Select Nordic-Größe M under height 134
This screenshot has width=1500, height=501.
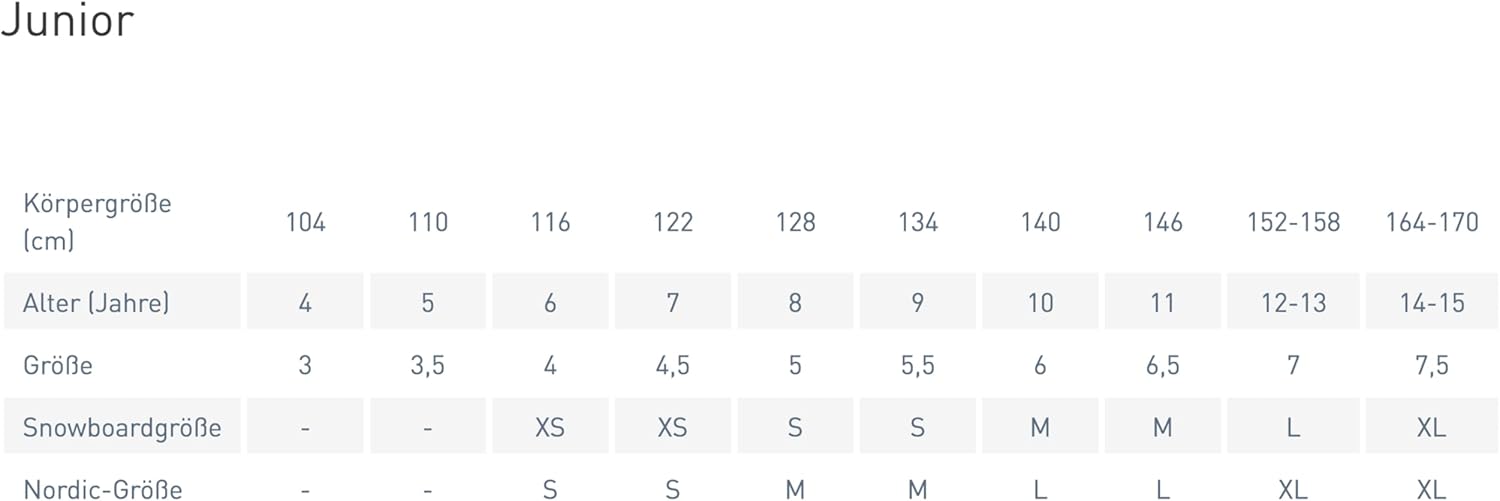917,489
